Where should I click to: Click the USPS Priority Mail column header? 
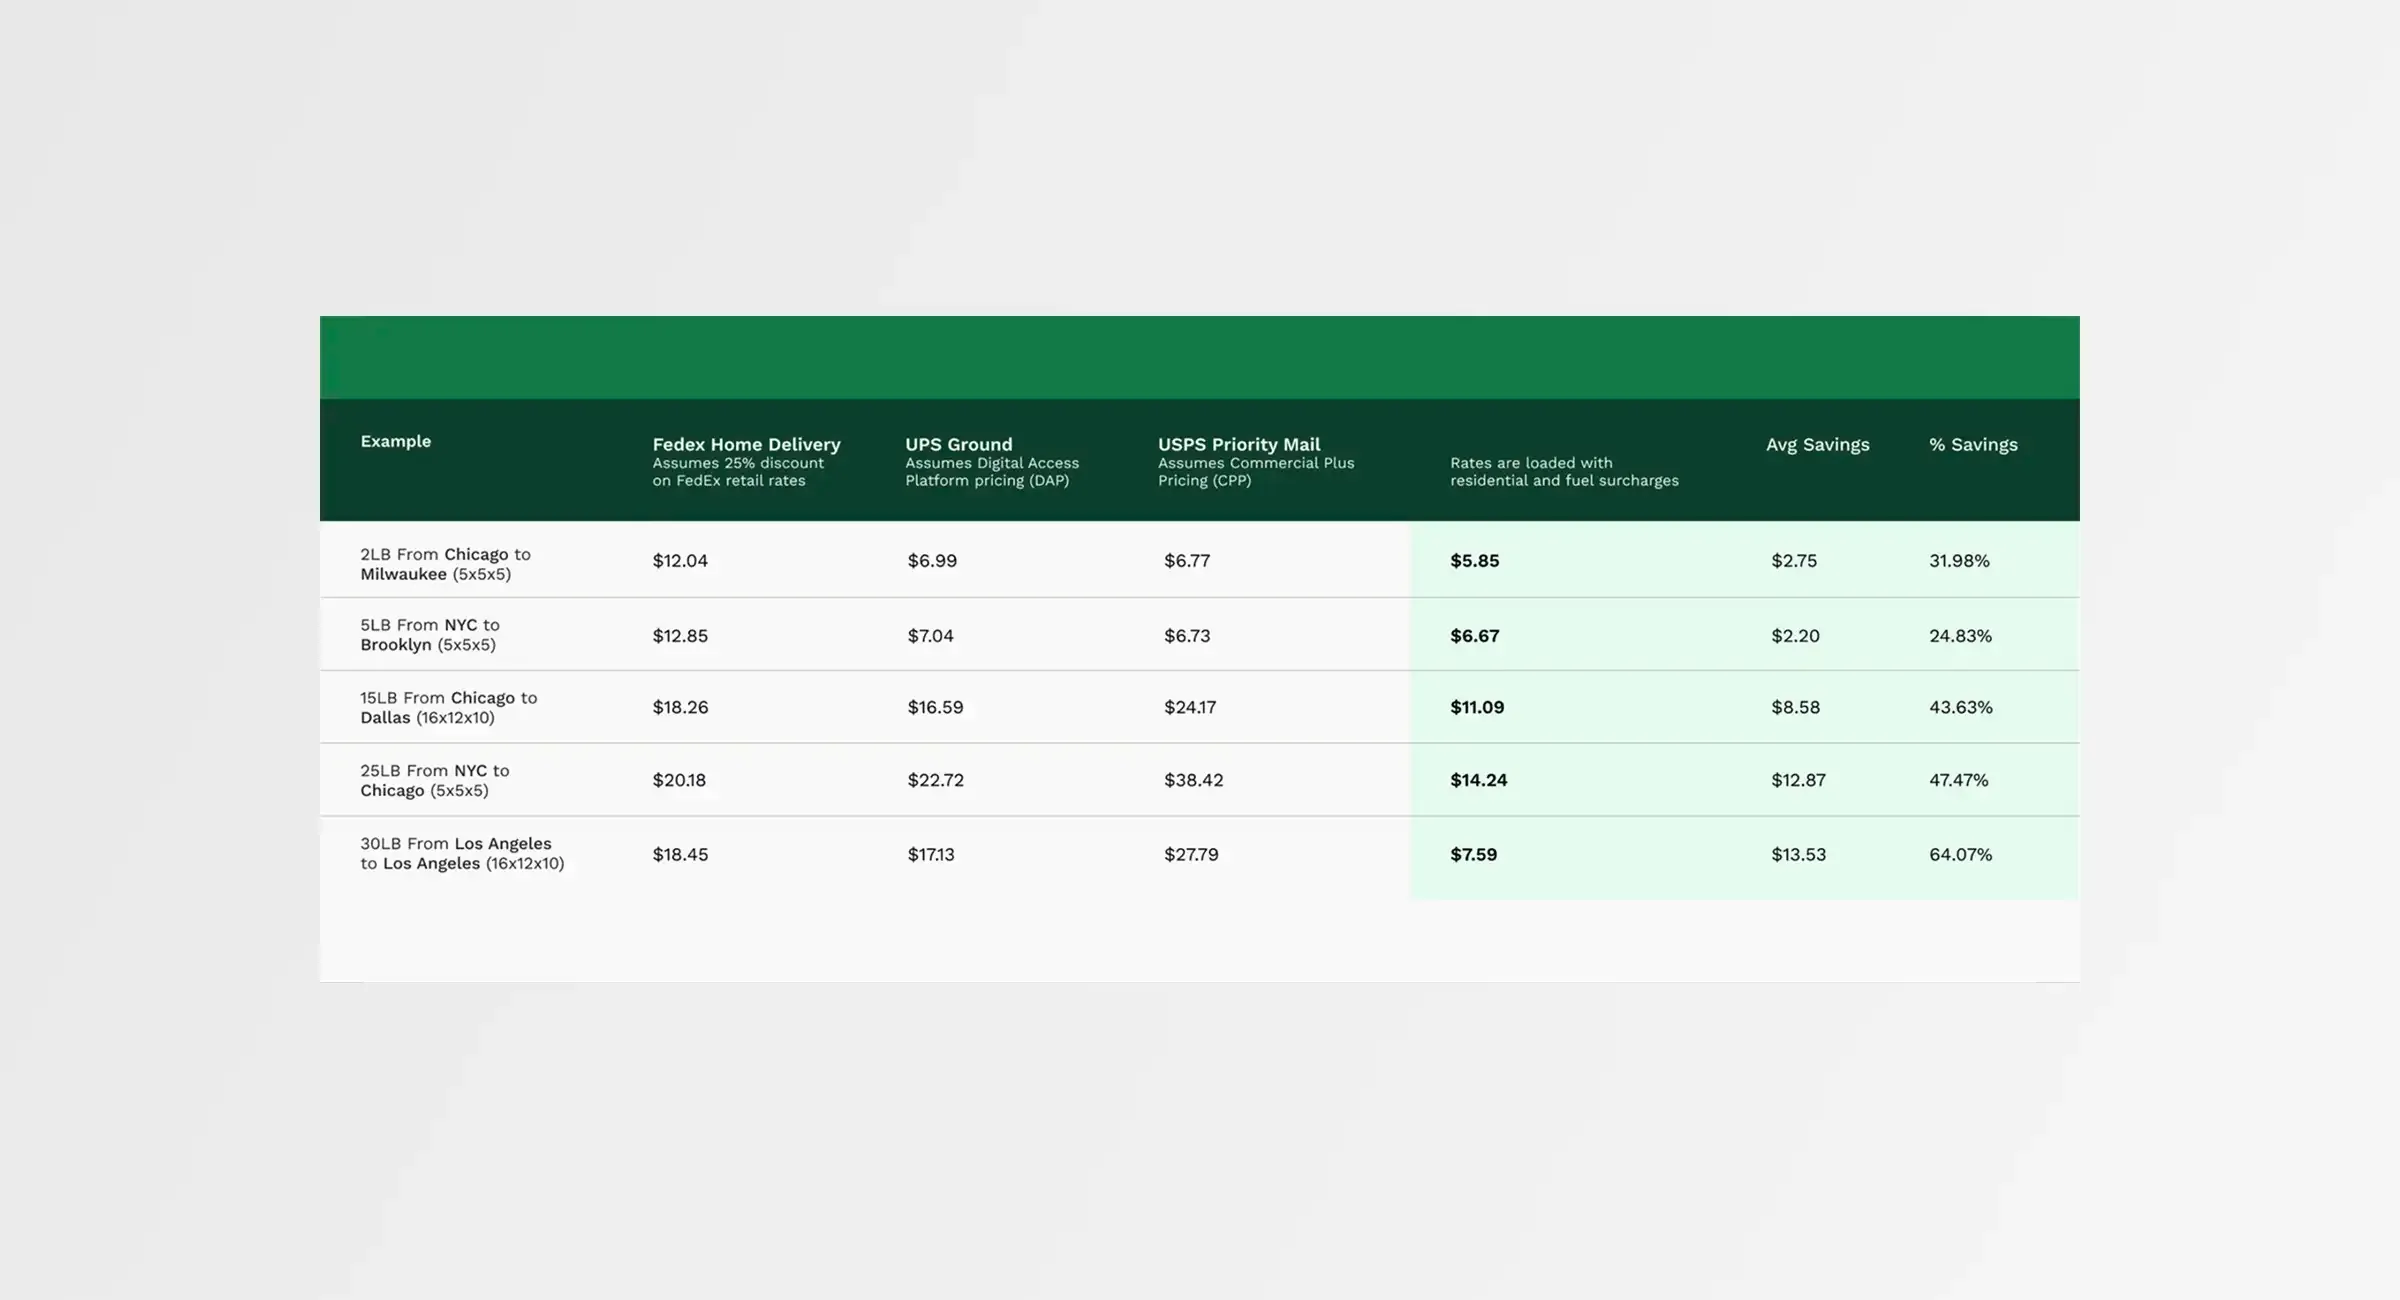point(1238,444)
